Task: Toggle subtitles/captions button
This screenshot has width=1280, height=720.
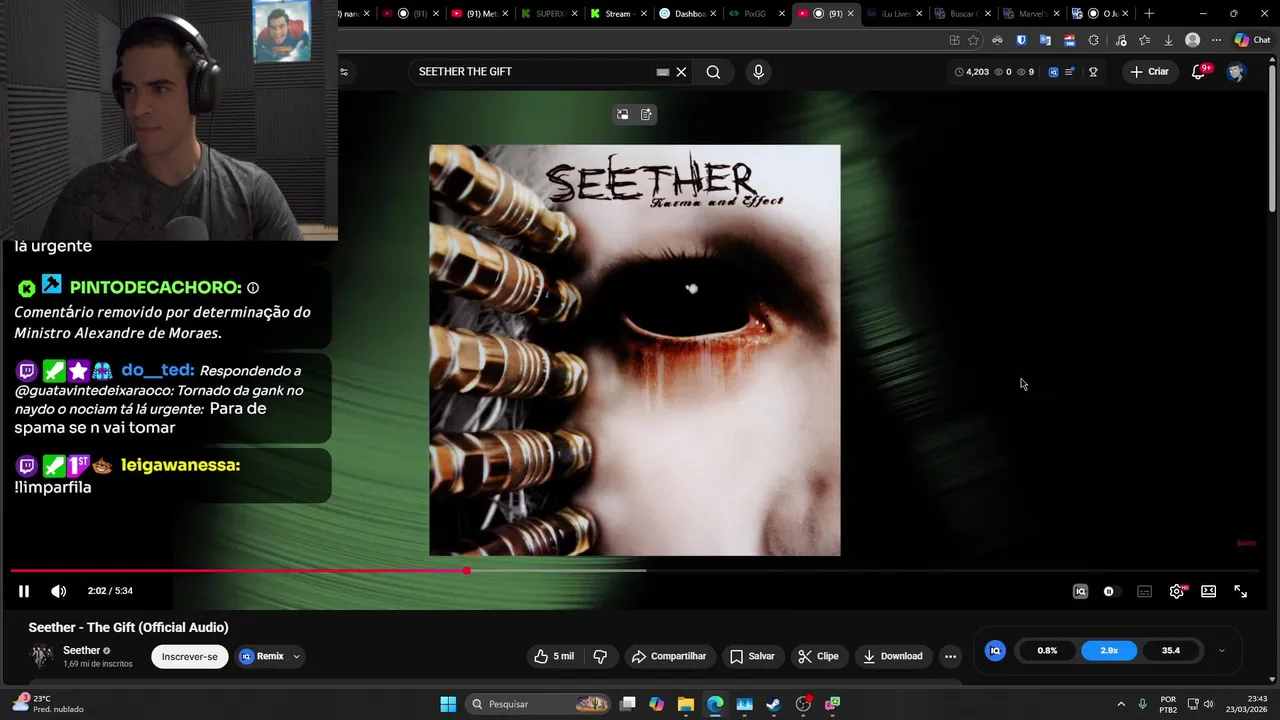Action: click(1145, 591)
